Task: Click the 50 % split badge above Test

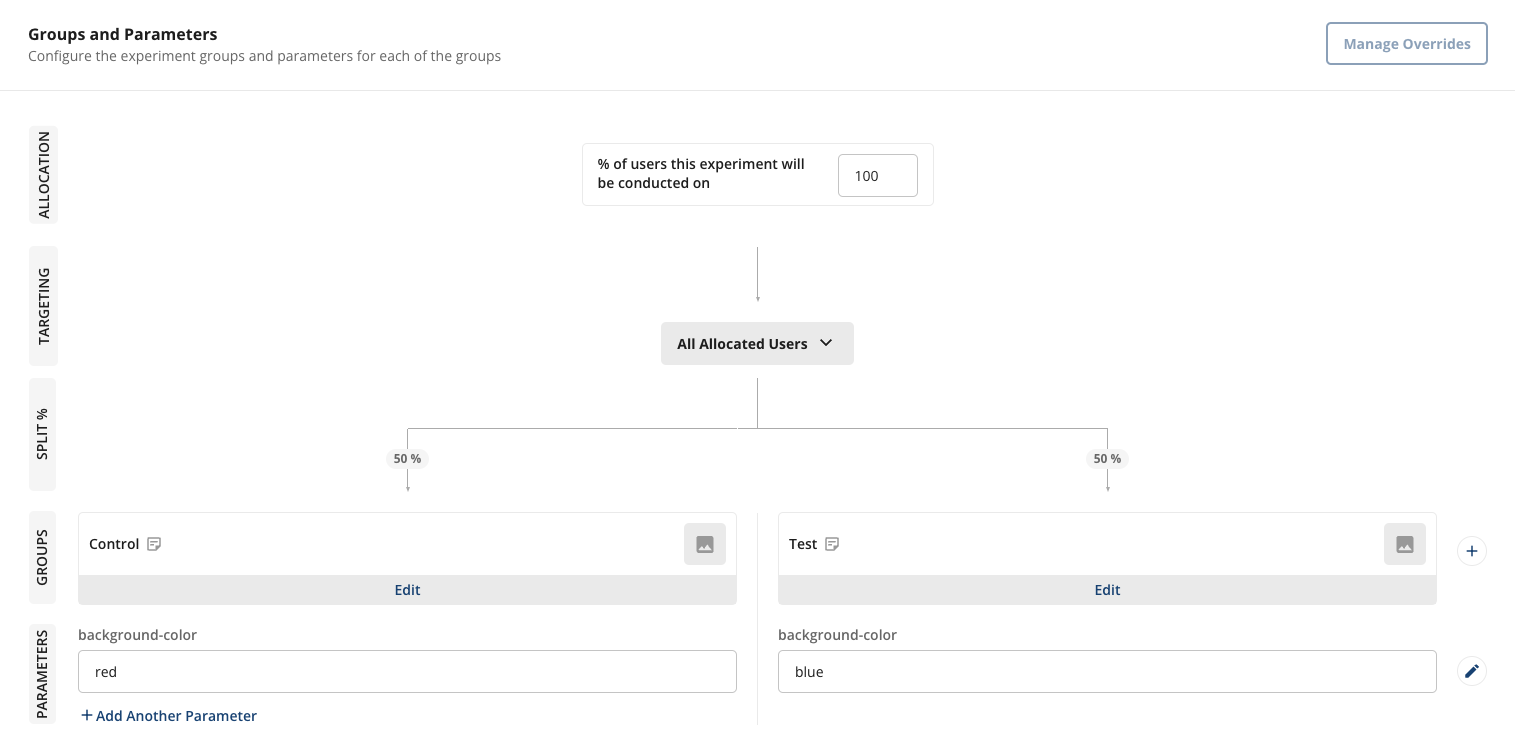Action: pos(1107,459)
